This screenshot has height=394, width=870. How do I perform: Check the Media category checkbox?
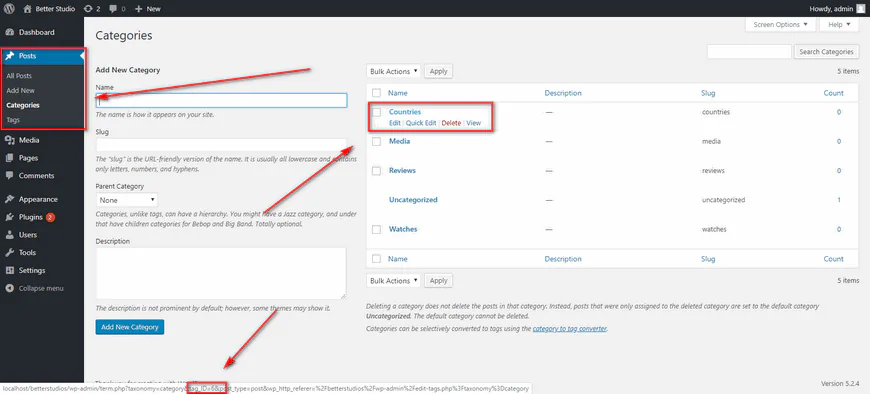(x=377, y=142)
